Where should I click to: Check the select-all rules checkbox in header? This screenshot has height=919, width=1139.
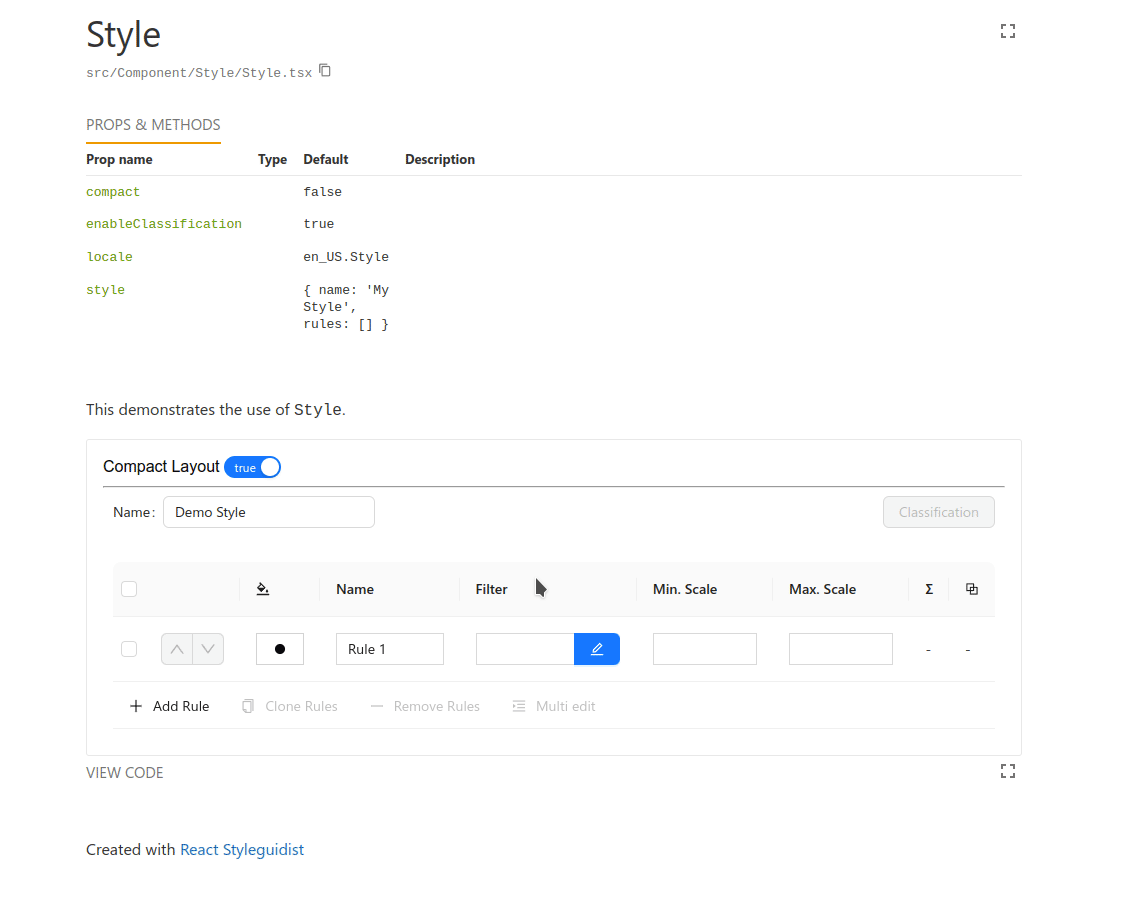[129, 589]
